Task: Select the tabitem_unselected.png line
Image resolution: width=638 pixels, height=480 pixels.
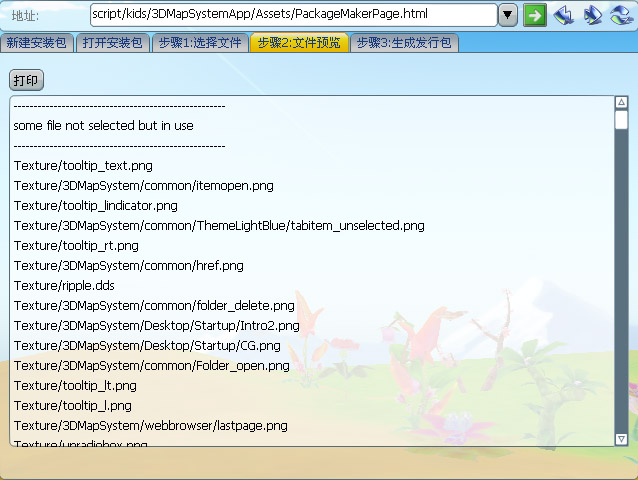Action: [x=219, y=226]
